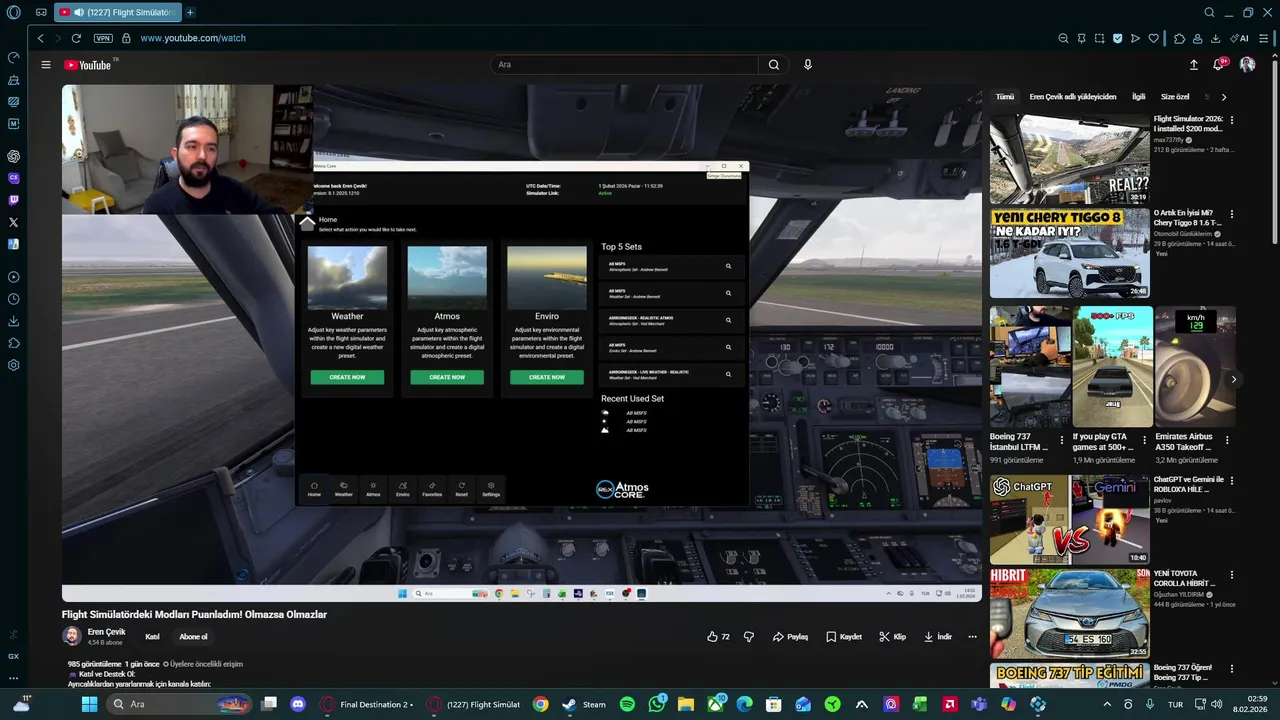1280x720 pixels.
Task: Open the Opera AI button
Action: (x=1240, y=38)
